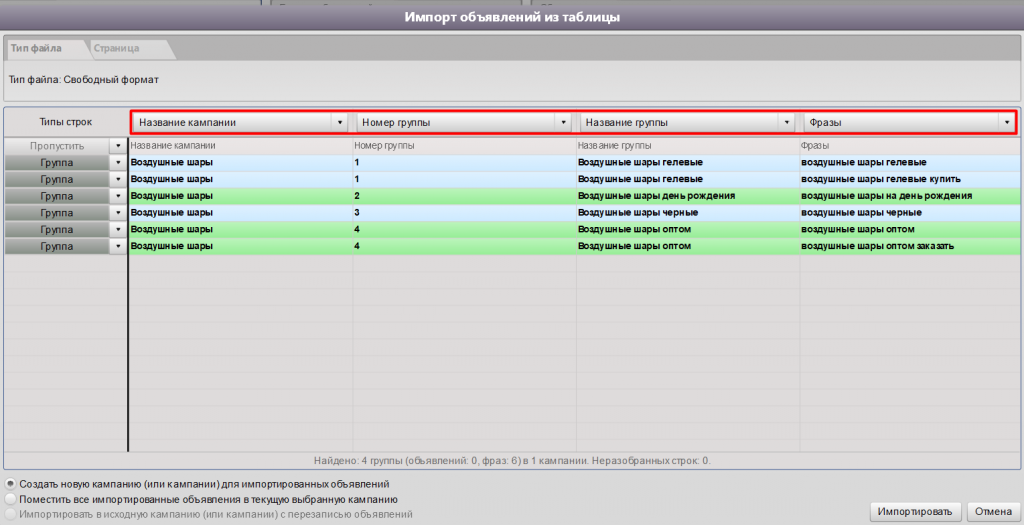The width and height of the screenshot is (1024, 525).
Task: Switch to the 'Тип файла' tab
Action: click(37, 48)
